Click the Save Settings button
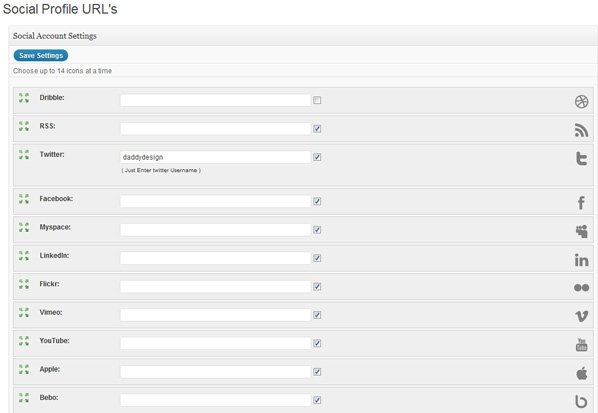Image resolution: width=598 pixels, height=413 pixels. [x=41, y=56]
